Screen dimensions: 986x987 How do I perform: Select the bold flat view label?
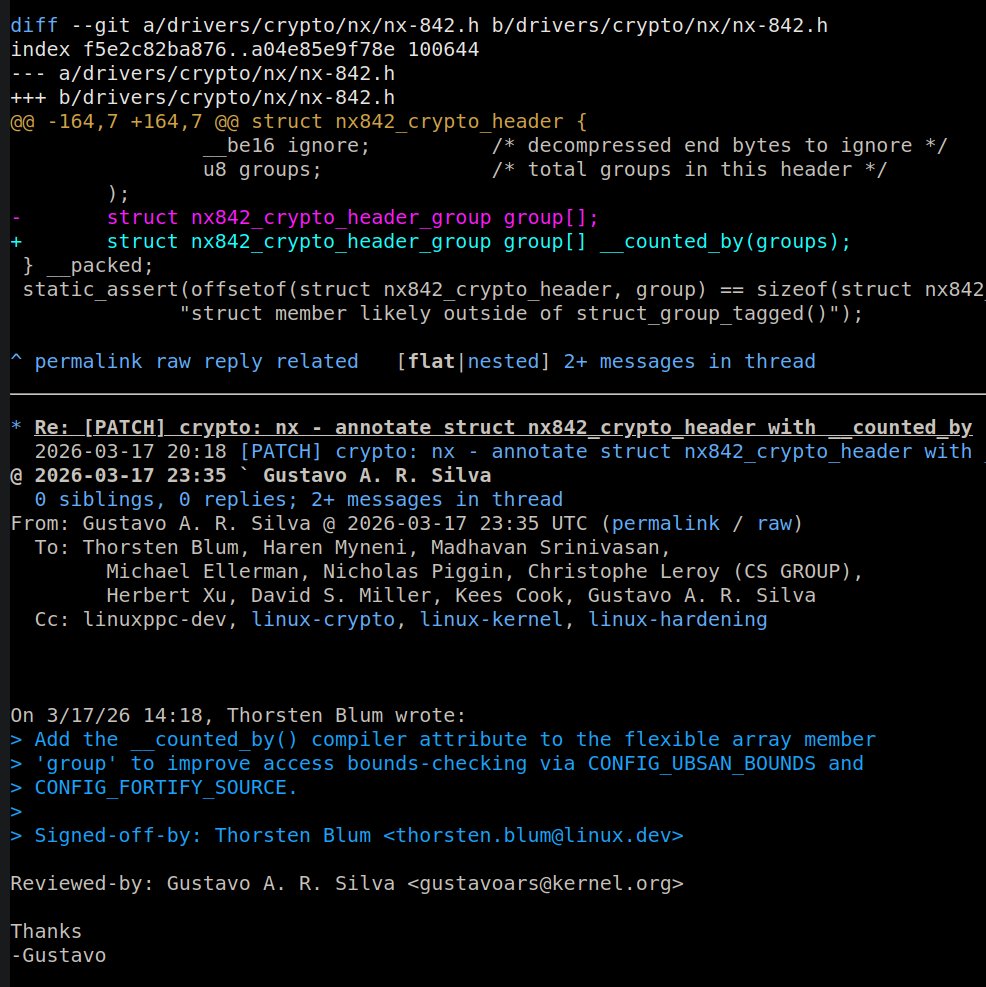point(431,361)
